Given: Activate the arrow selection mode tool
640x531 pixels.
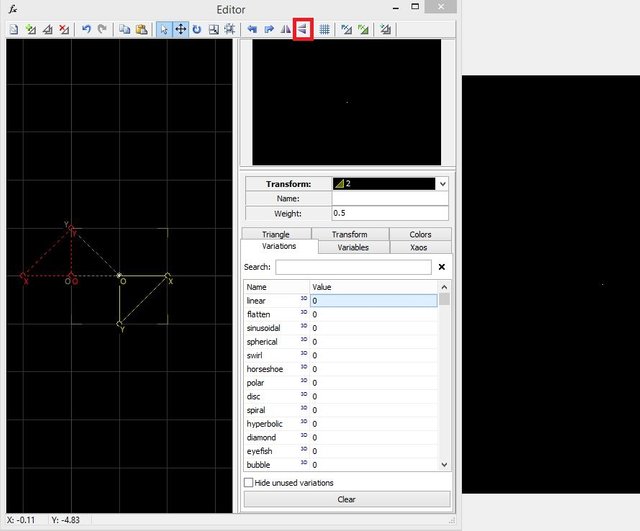Looking at the screenshot, I should [x=165, y=30].
